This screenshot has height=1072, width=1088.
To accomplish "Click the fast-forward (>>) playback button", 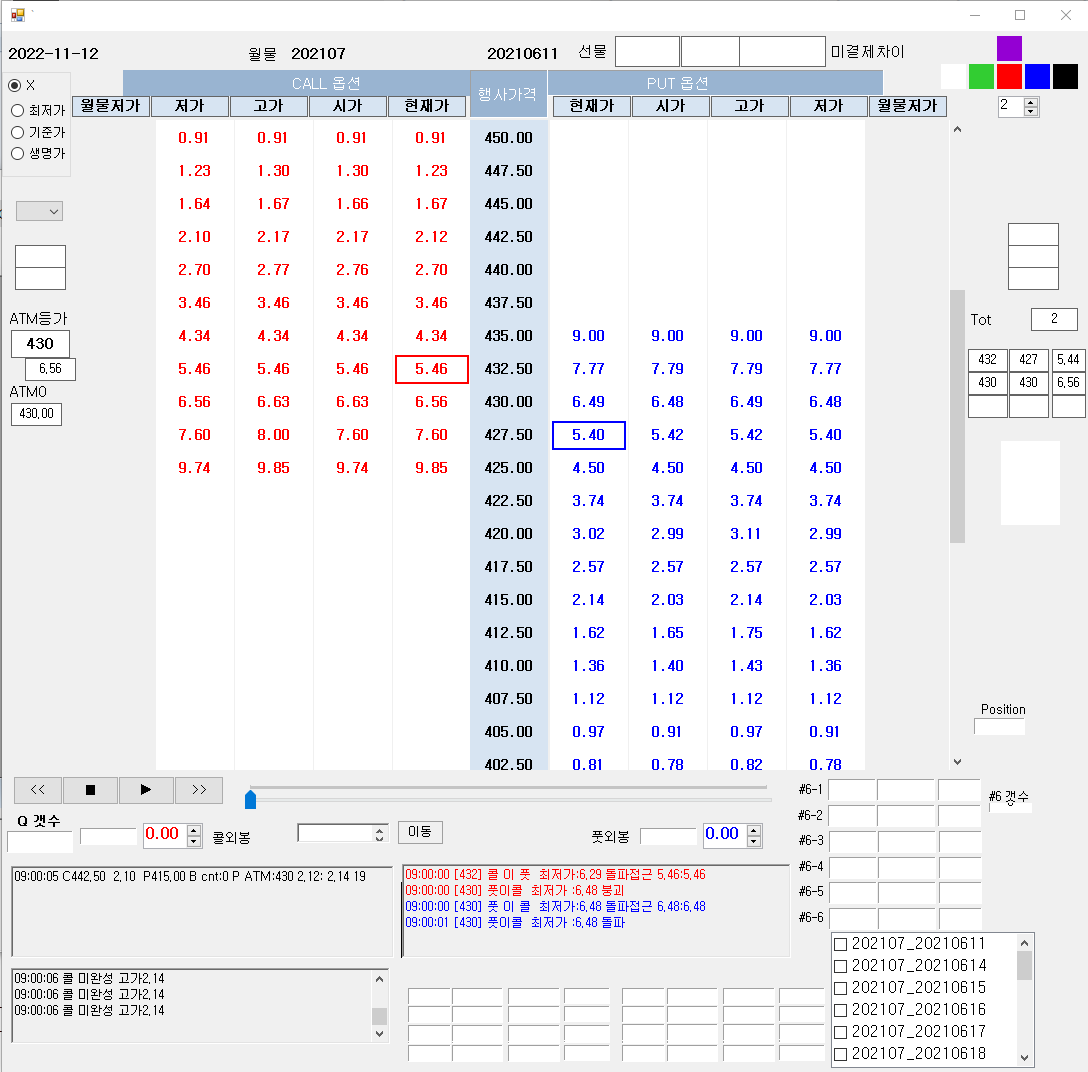I will pyautogui.click(x=199, y=790).
